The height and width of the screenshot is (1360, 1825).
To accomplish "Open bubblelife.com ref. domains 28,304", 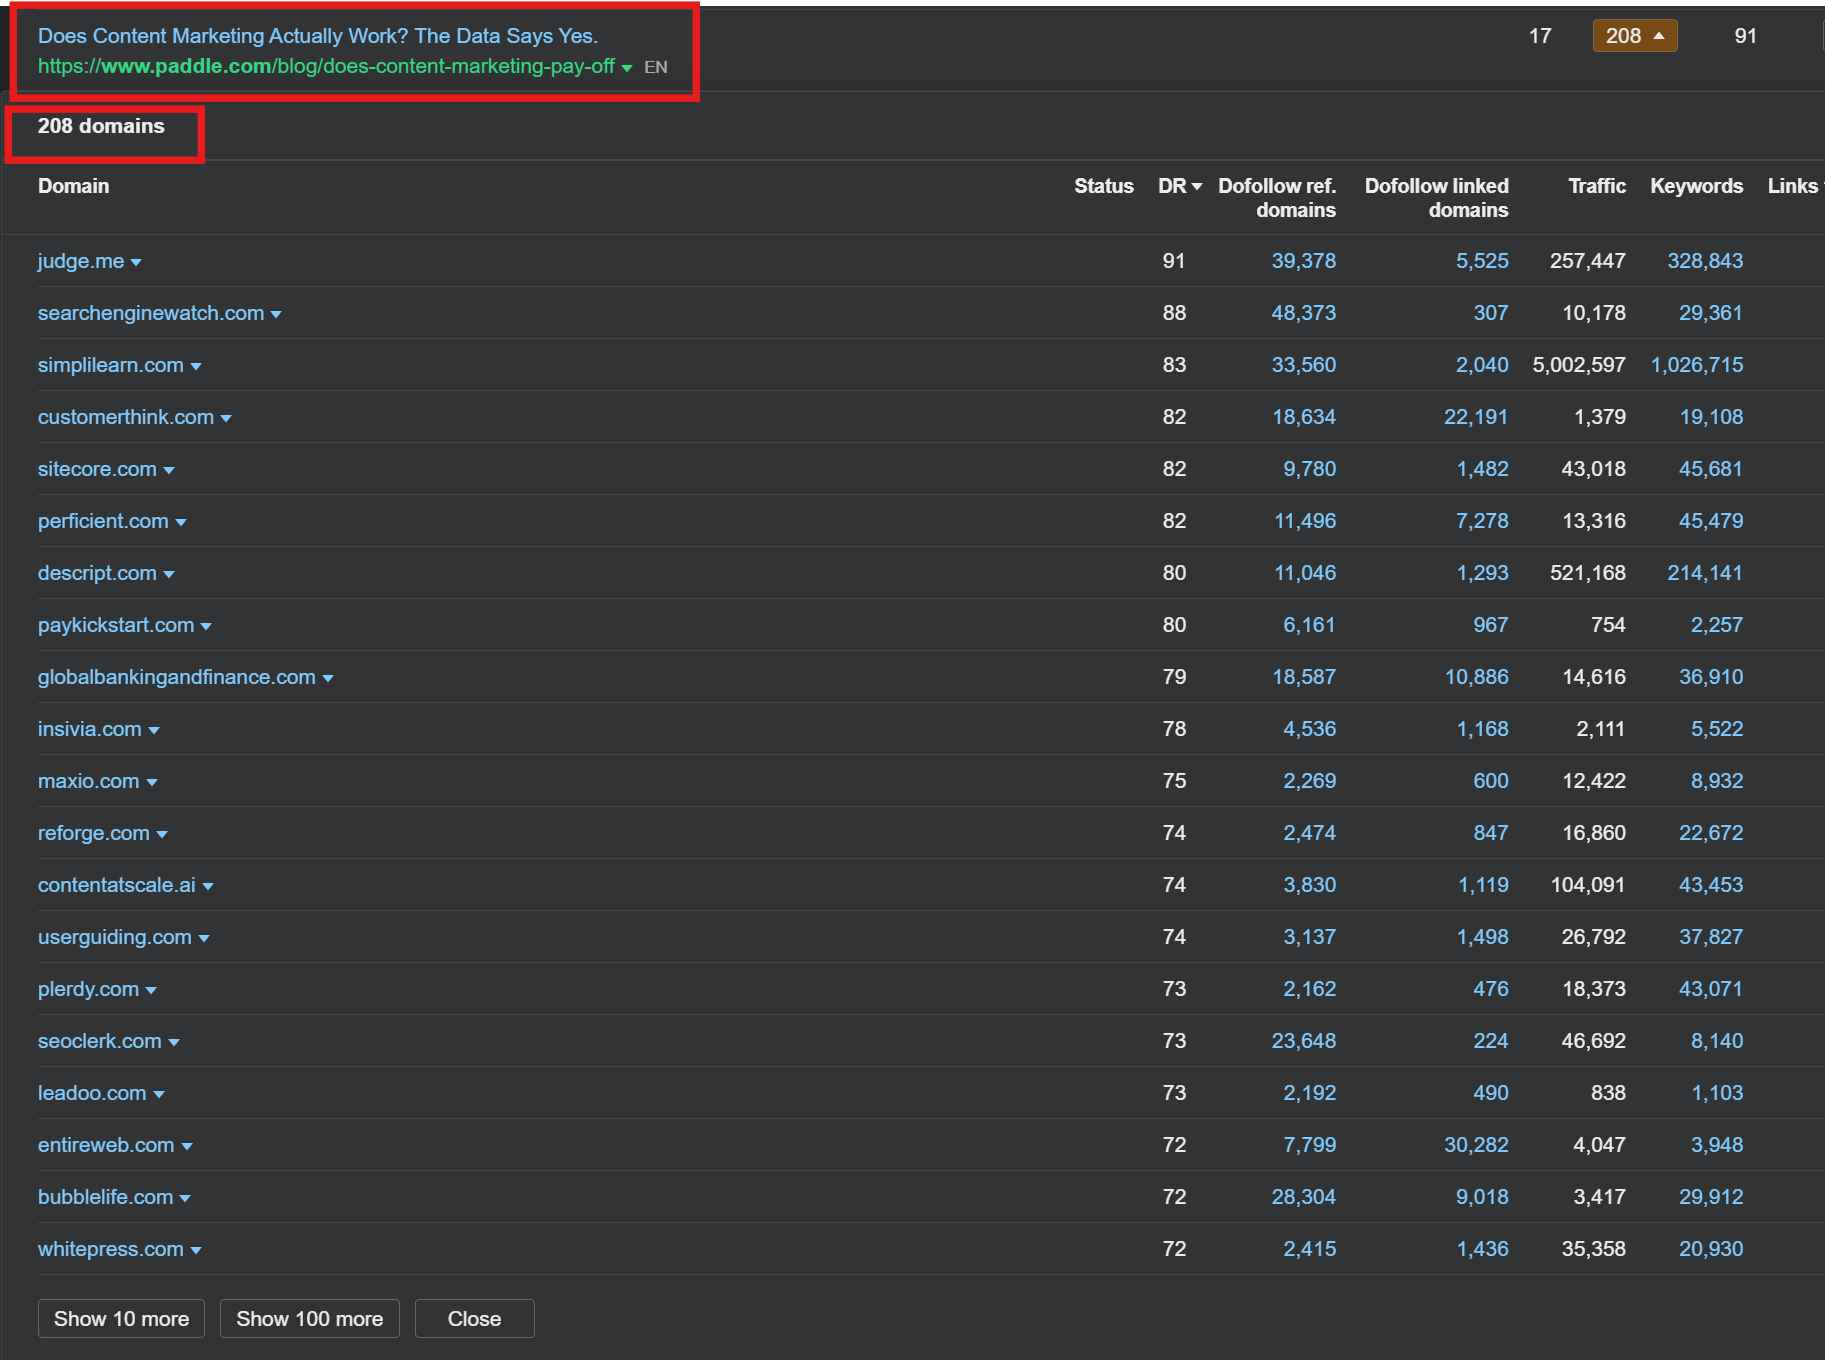I will (1304, 1197).
